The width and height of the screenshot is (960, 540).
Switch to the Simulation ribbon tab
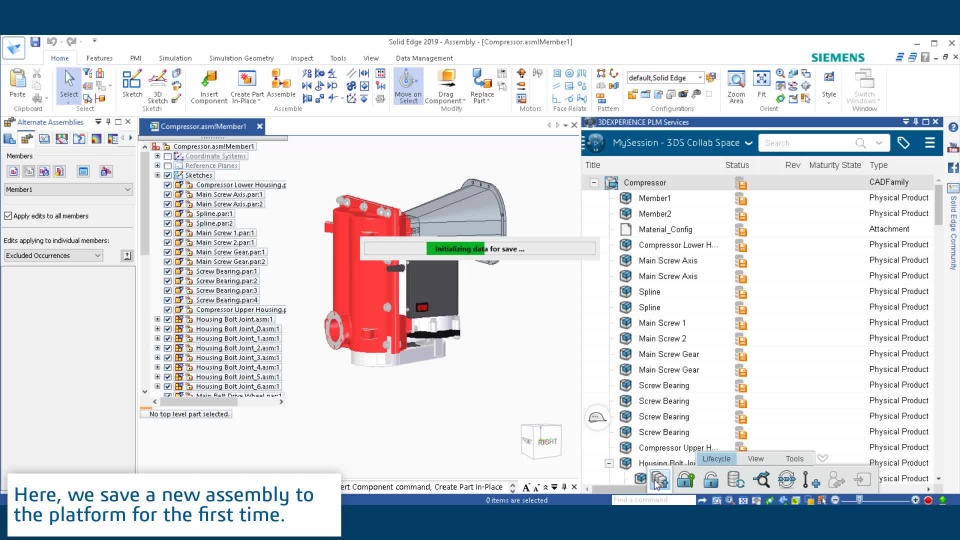click(175, 58)
